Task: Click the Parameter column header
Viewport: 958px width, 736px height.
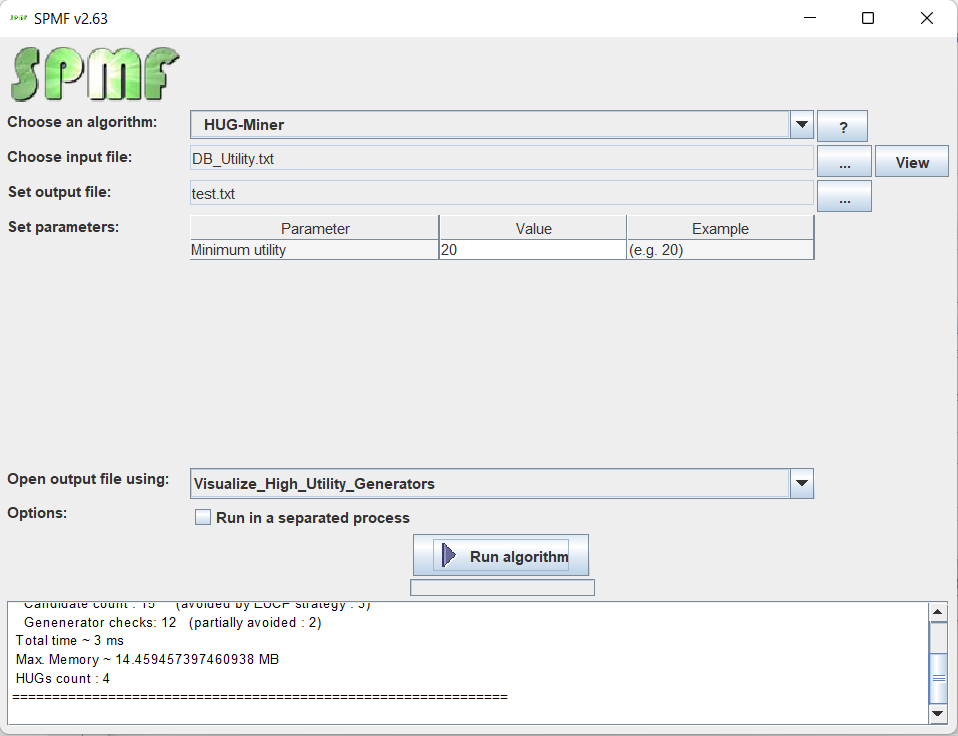Action: [x=315, y=228]
